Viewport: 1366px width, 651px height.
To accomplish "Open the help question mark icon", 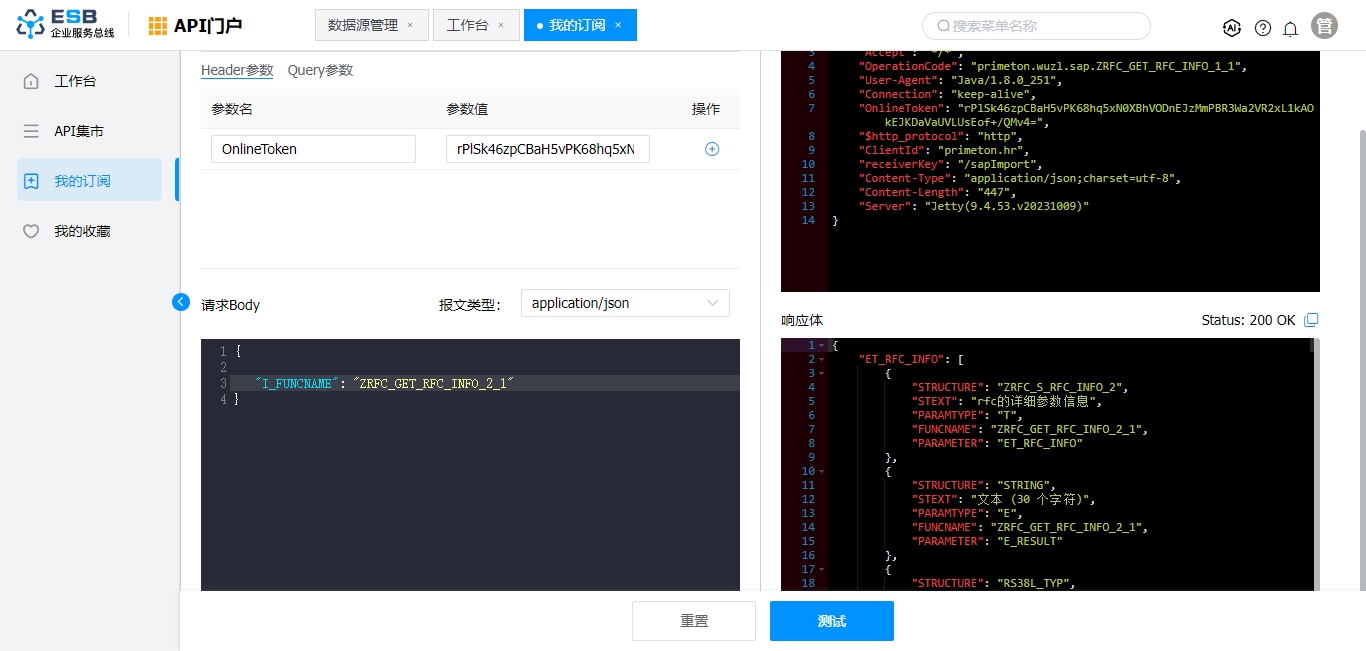I will [1263, 28].
